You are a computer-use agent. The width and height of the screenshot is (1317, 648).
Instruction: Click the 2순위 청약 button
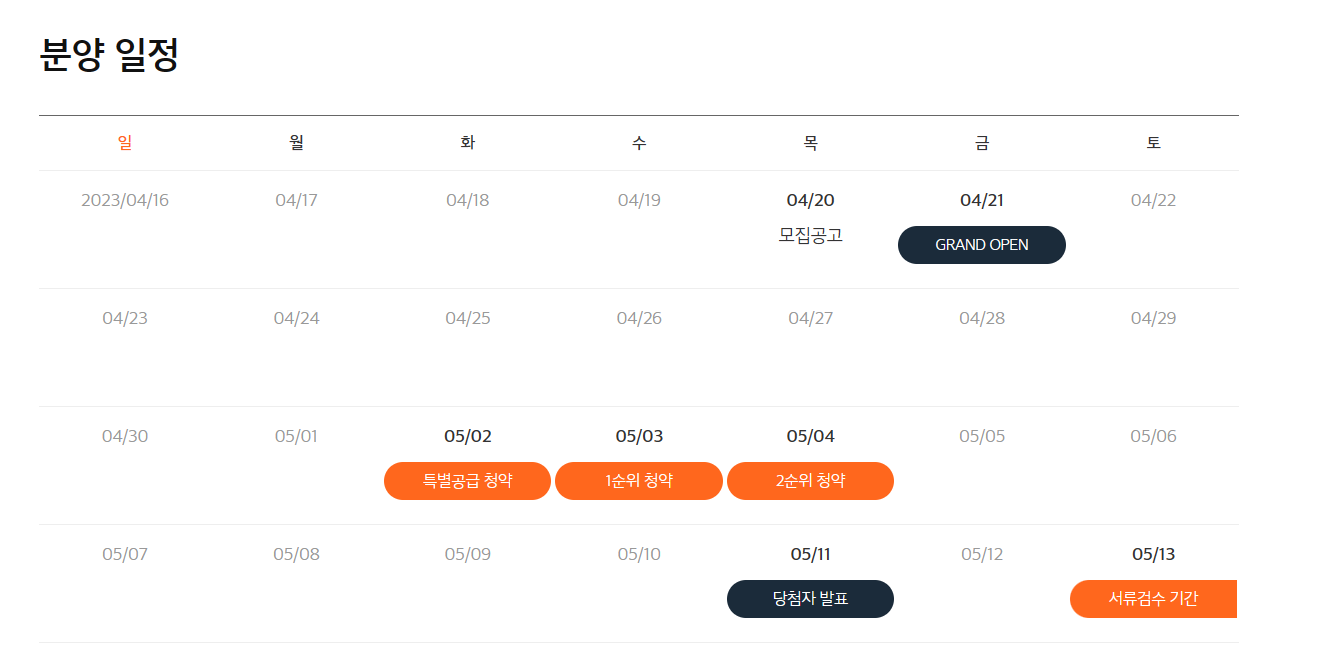(810, 481)
